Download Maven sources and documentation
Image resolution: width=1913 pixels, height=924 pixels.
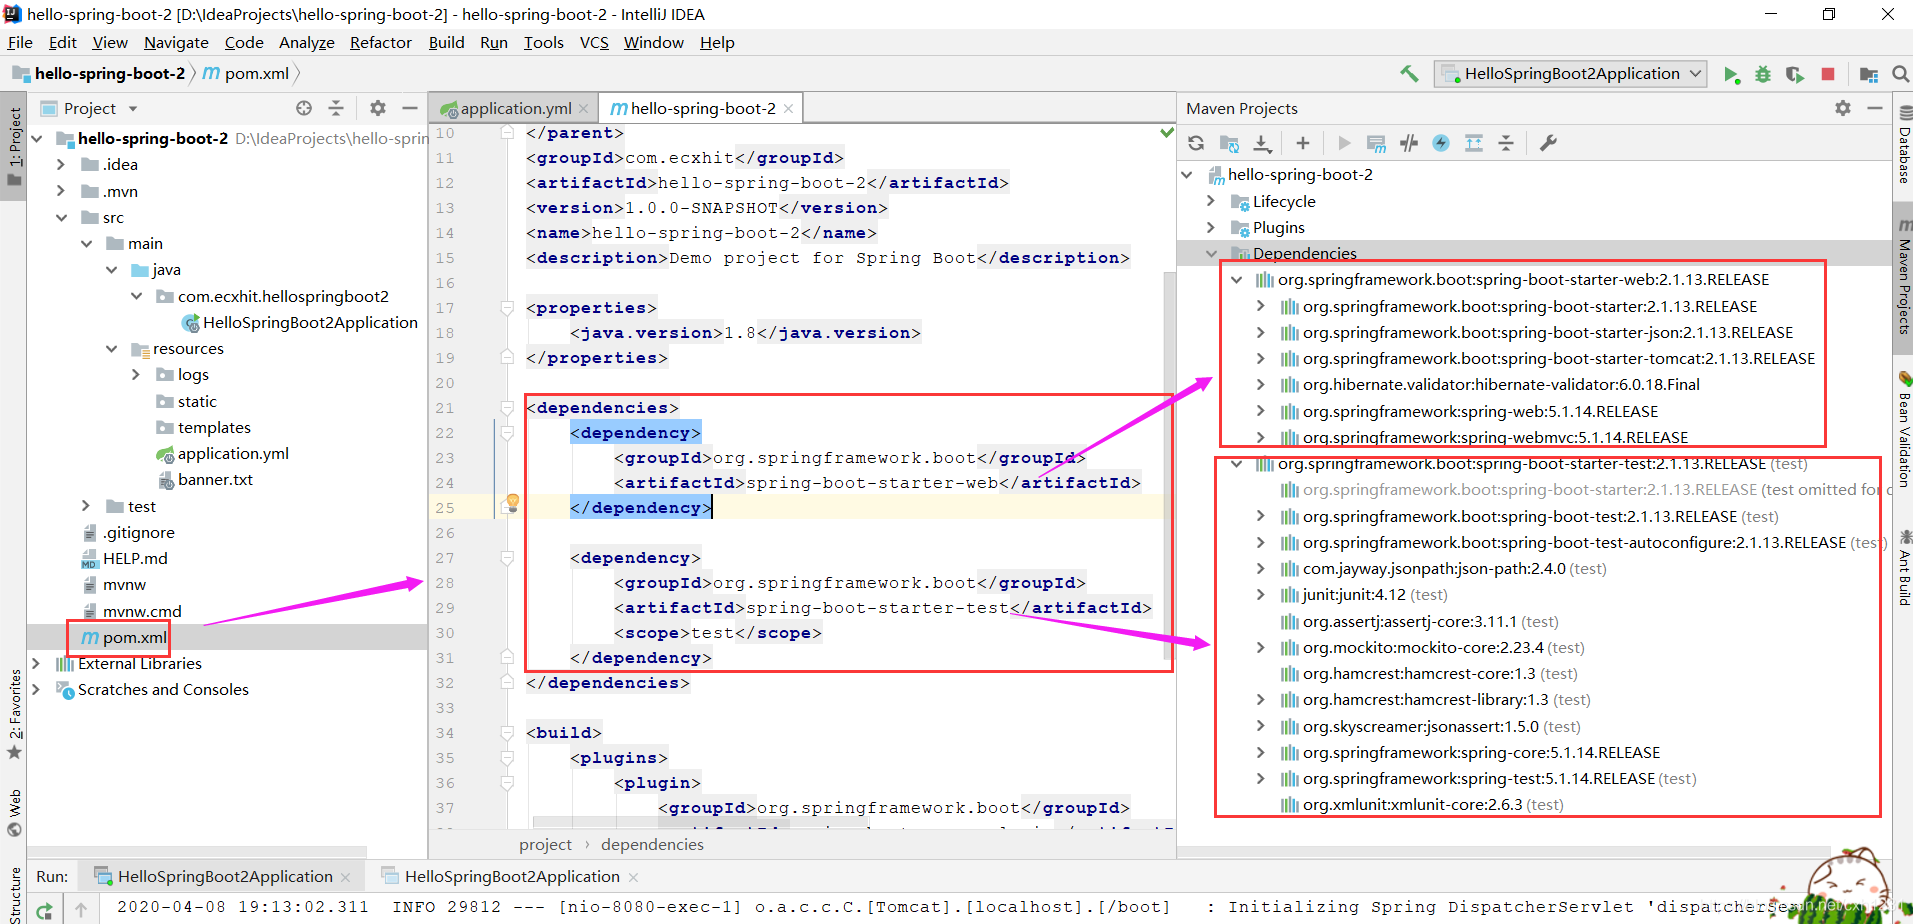1263,143
